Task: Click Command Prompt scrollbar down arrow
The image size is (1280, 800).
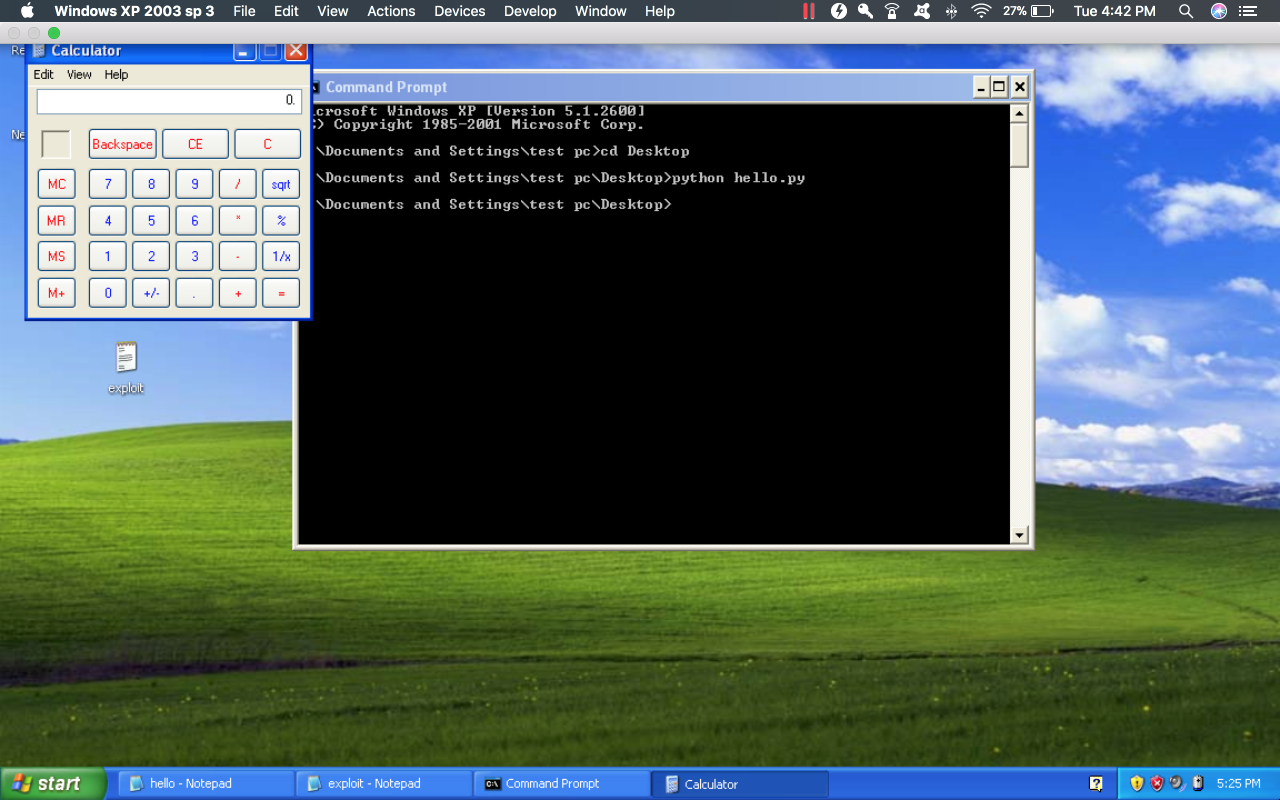Action: click(1019, 535)
